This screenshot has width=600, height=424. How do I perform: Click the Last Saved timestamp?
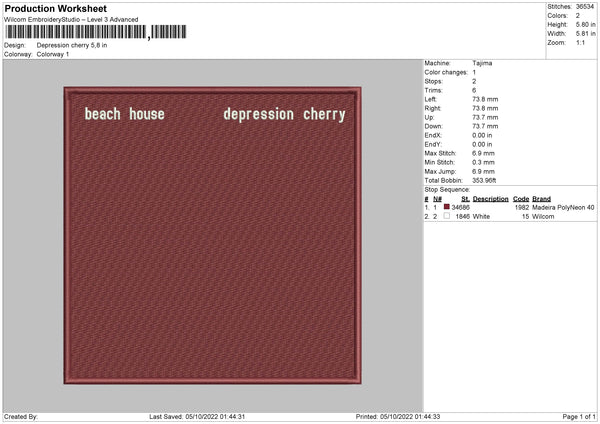pyautogui.click(x=197, y=416)
